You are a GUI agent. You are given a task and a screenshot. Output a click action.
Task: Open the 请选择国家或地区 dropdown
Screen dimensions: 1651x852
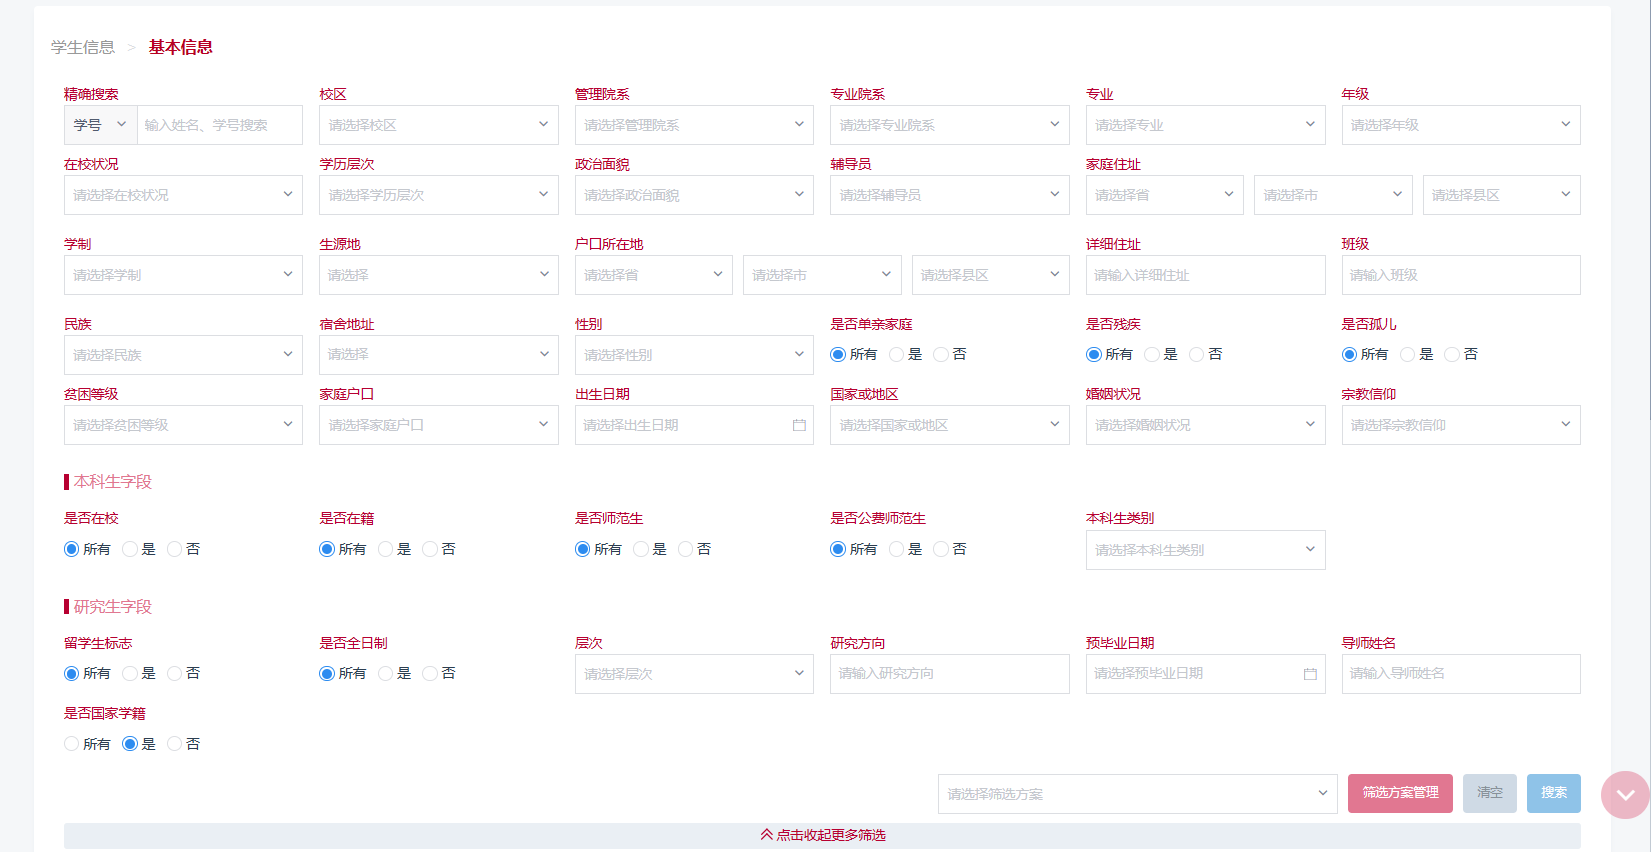point(950,425)
